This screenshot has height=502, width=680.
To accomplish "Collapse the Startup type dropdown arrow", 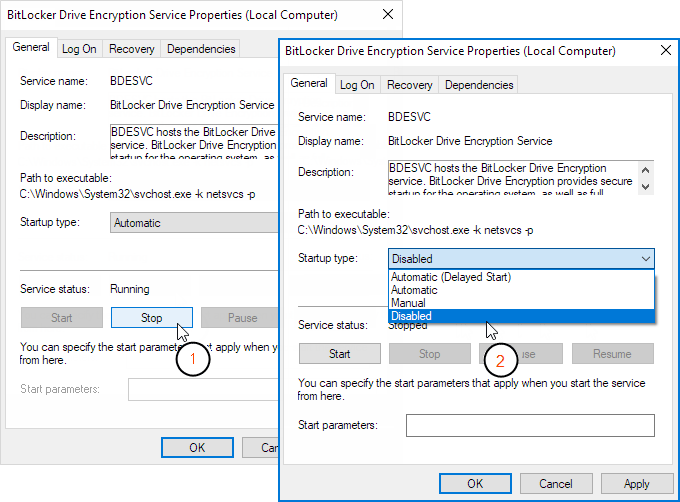I will coord(645,259).
